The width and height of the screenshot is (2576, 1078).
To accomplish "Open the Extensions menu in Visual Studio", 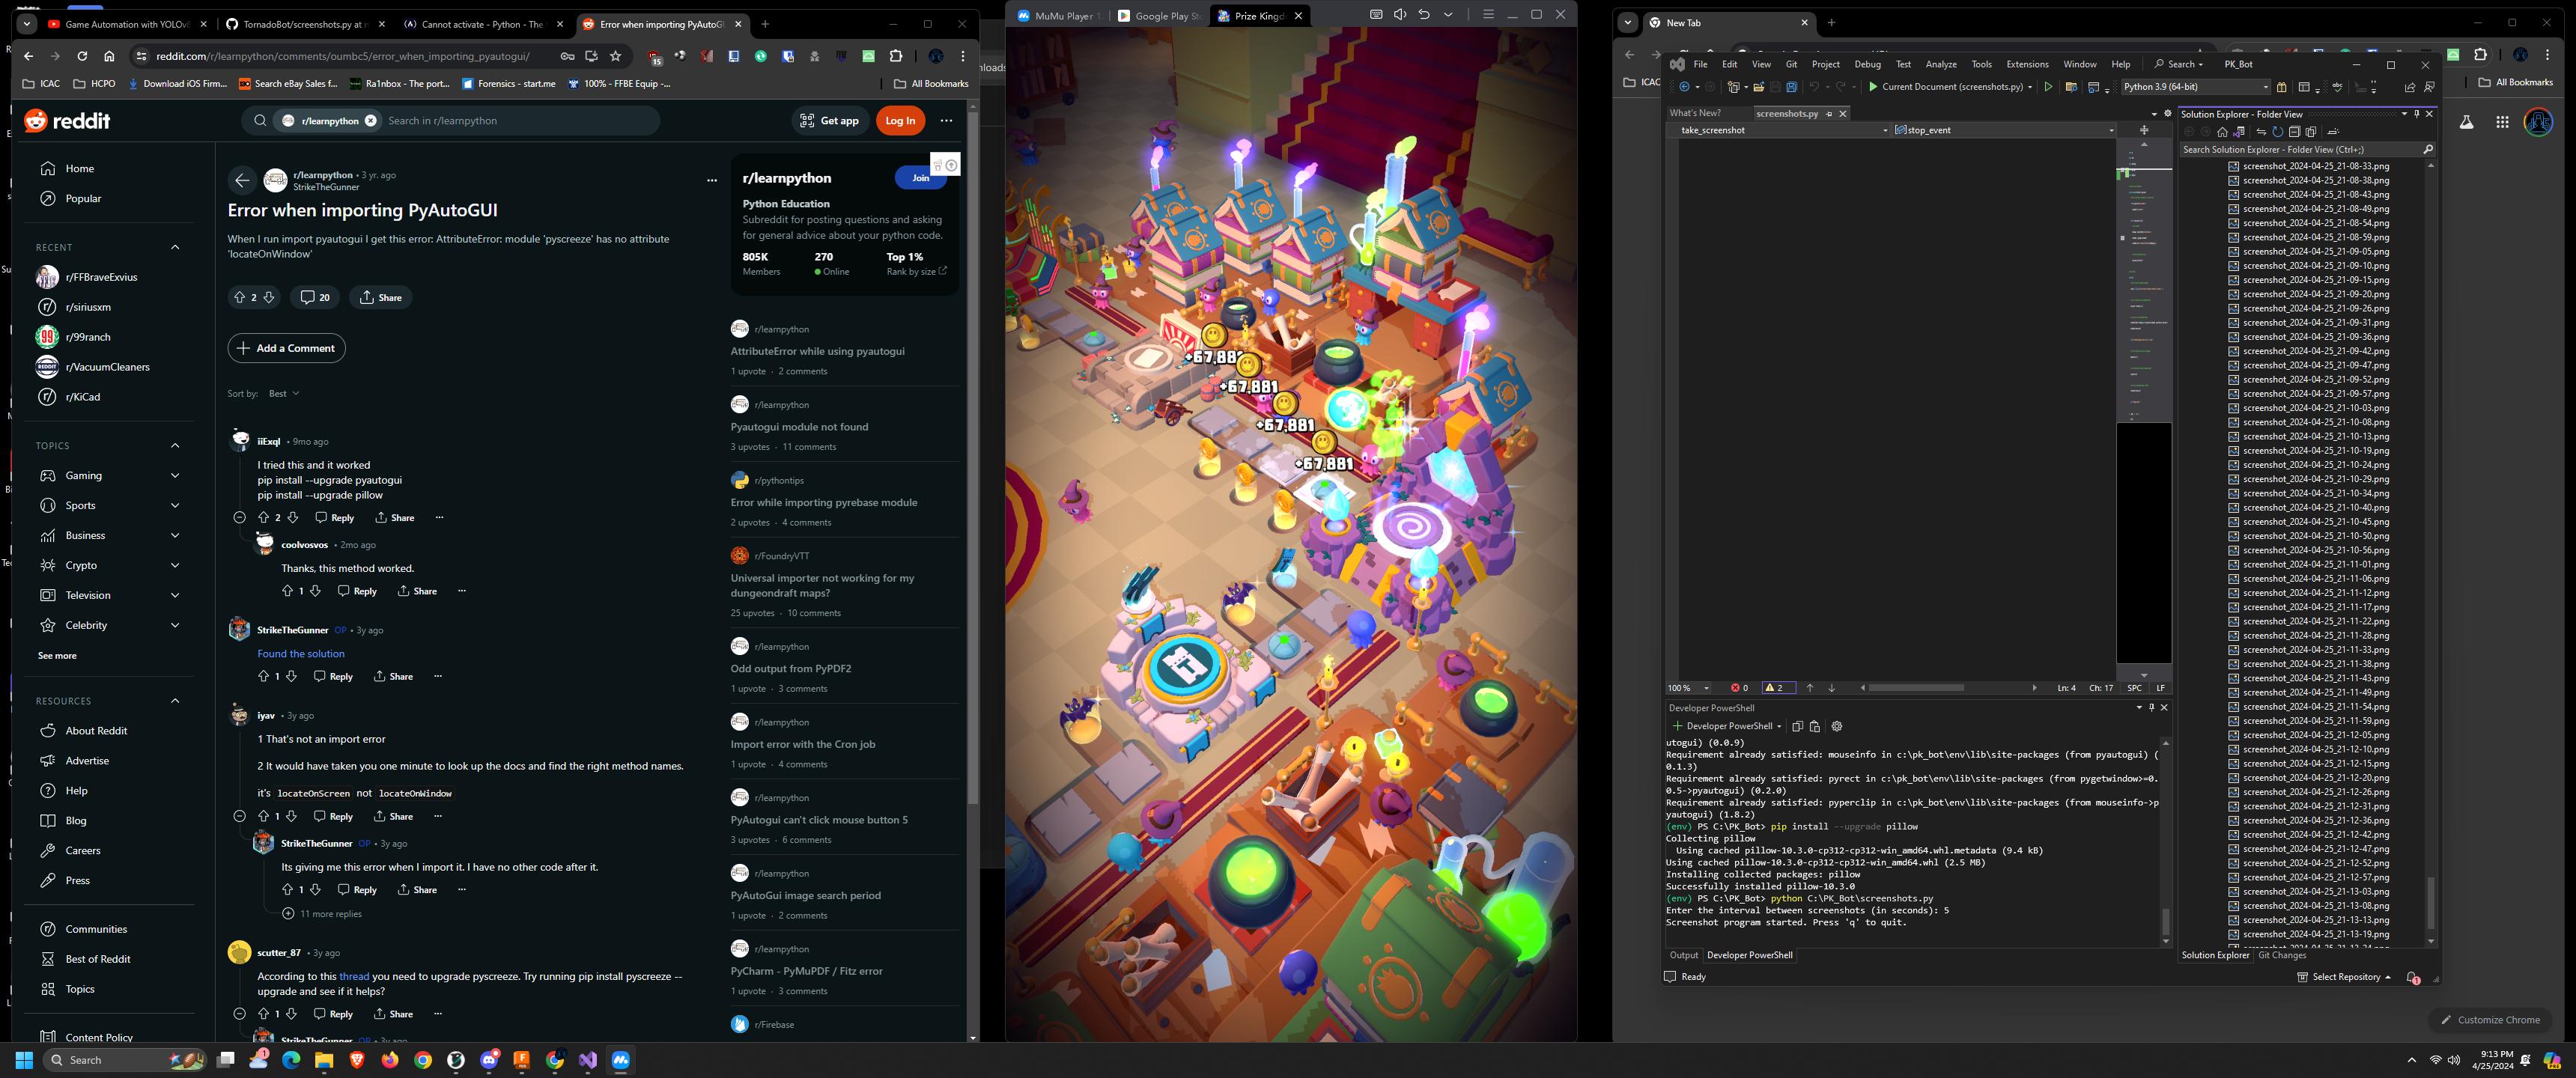I will point(2027,64).
